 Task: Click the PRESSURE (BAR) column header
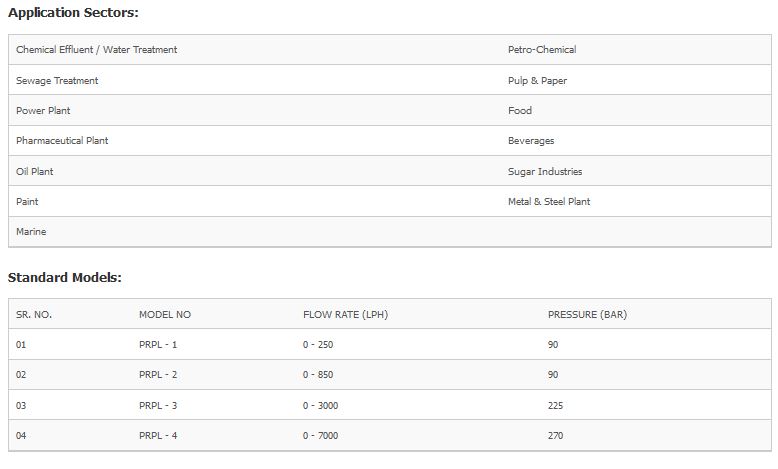coord(587,315)
